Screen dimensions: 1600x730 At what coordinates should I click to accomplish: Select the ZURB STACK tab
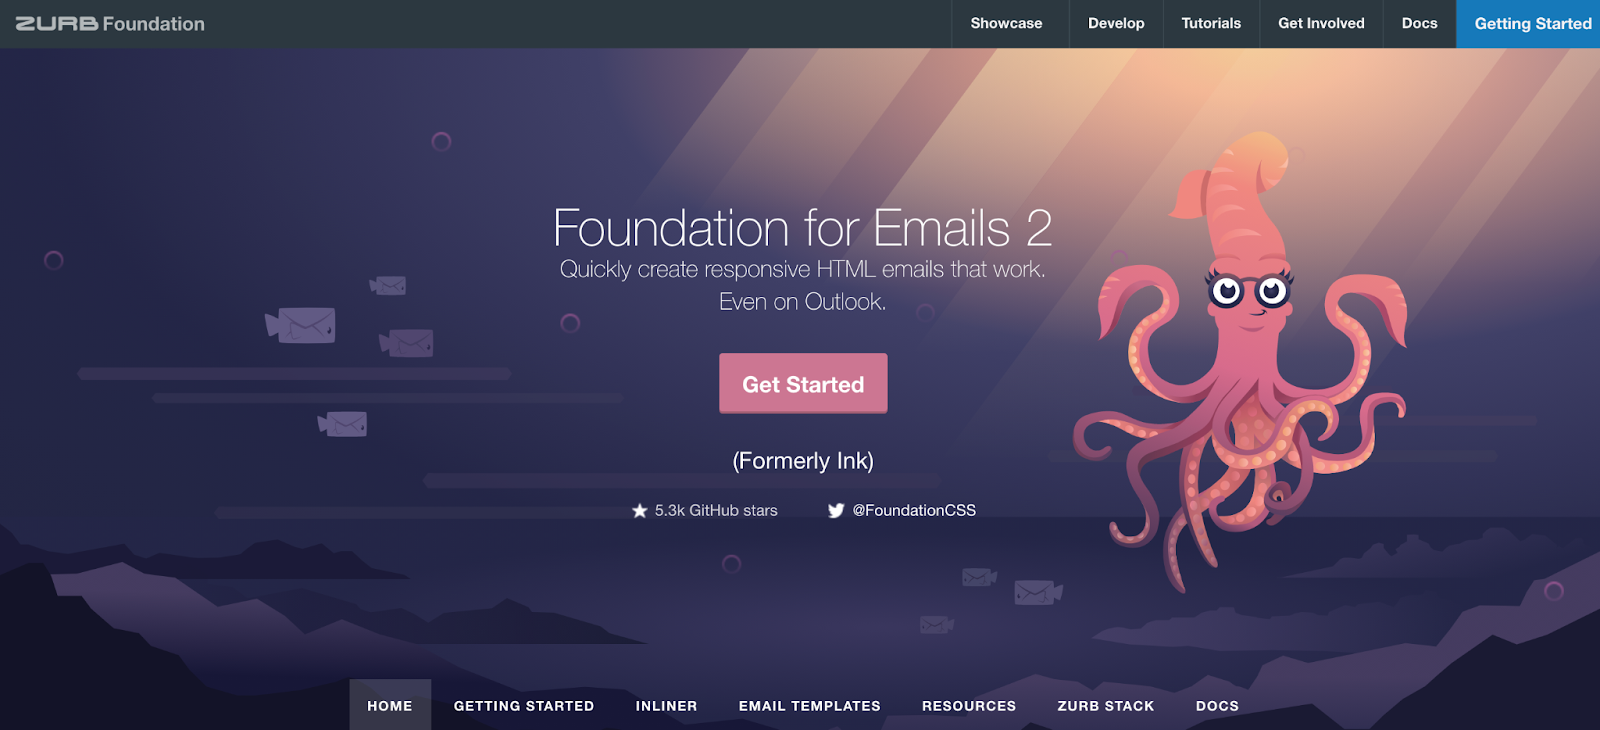1106,705
